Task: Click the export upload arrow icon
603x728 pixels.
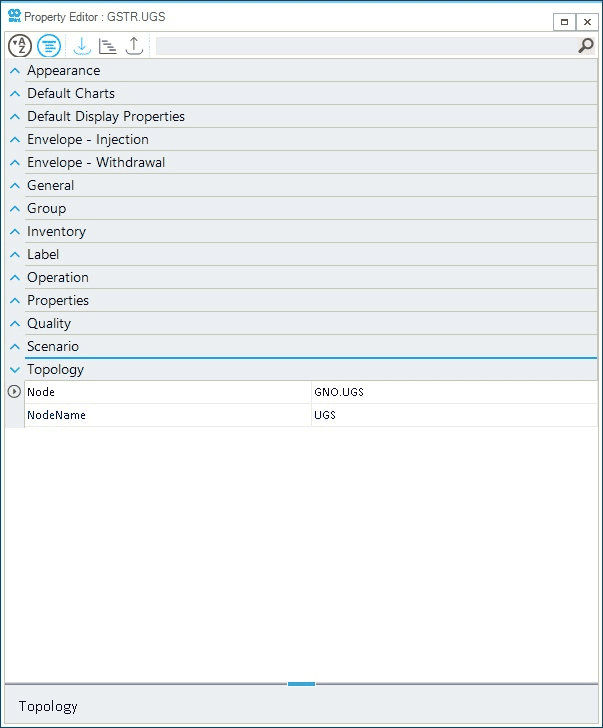Action: (134, 46)
